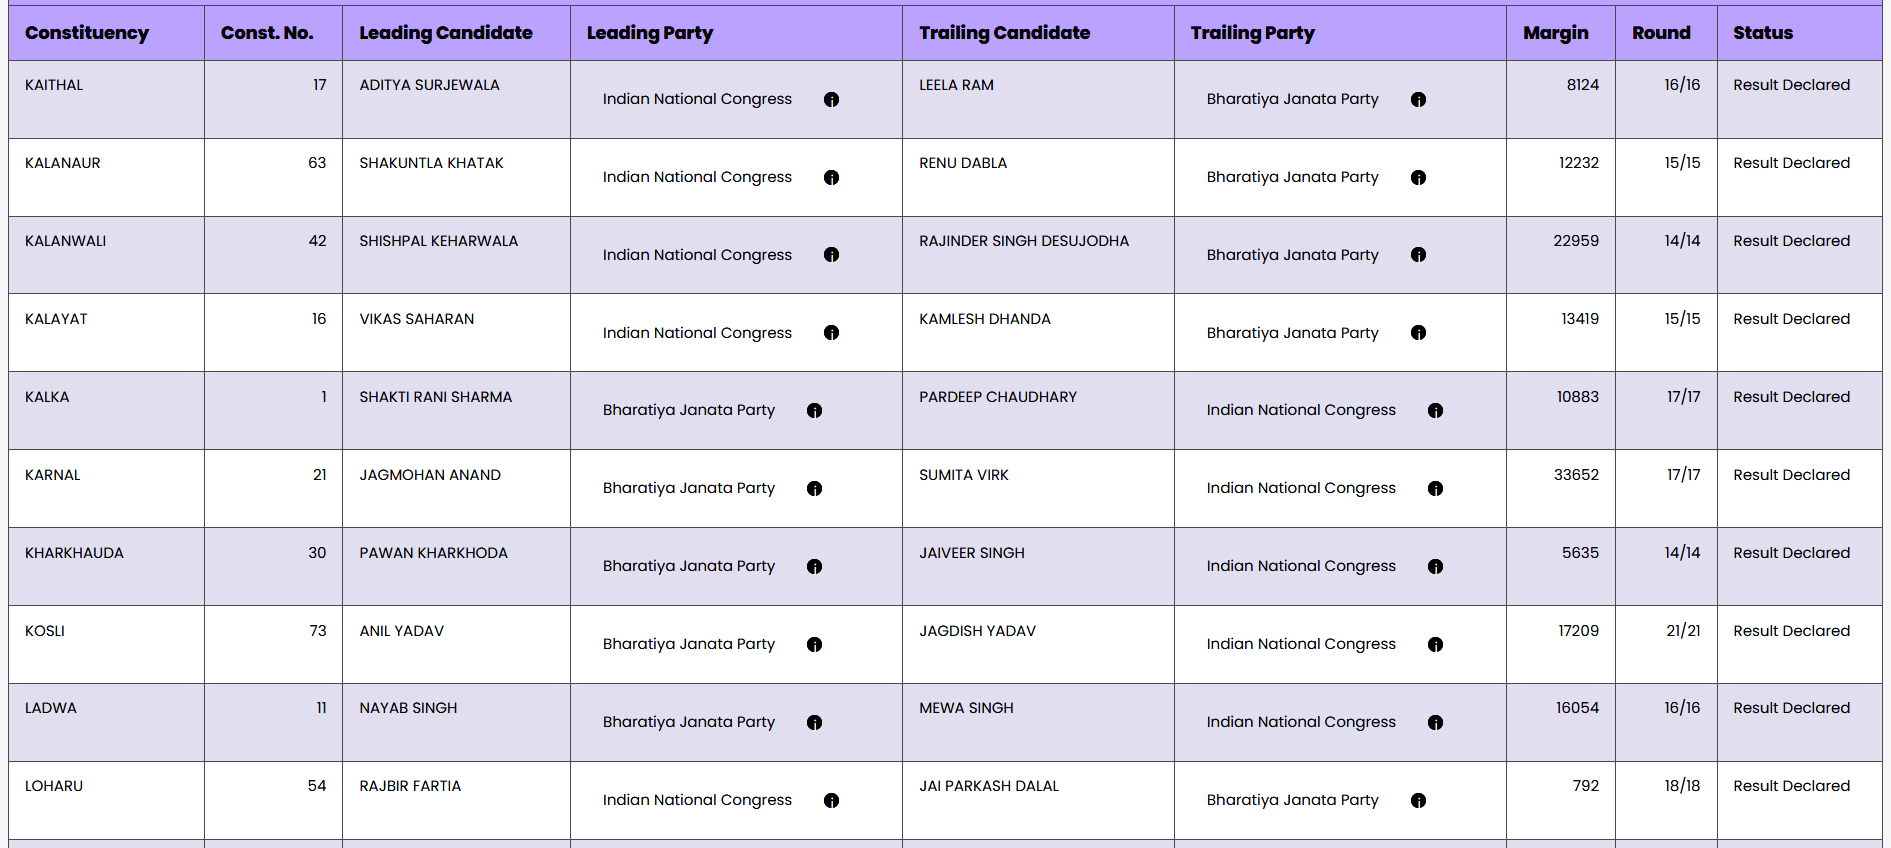Click the Status column header

(x=1763, y=33)
